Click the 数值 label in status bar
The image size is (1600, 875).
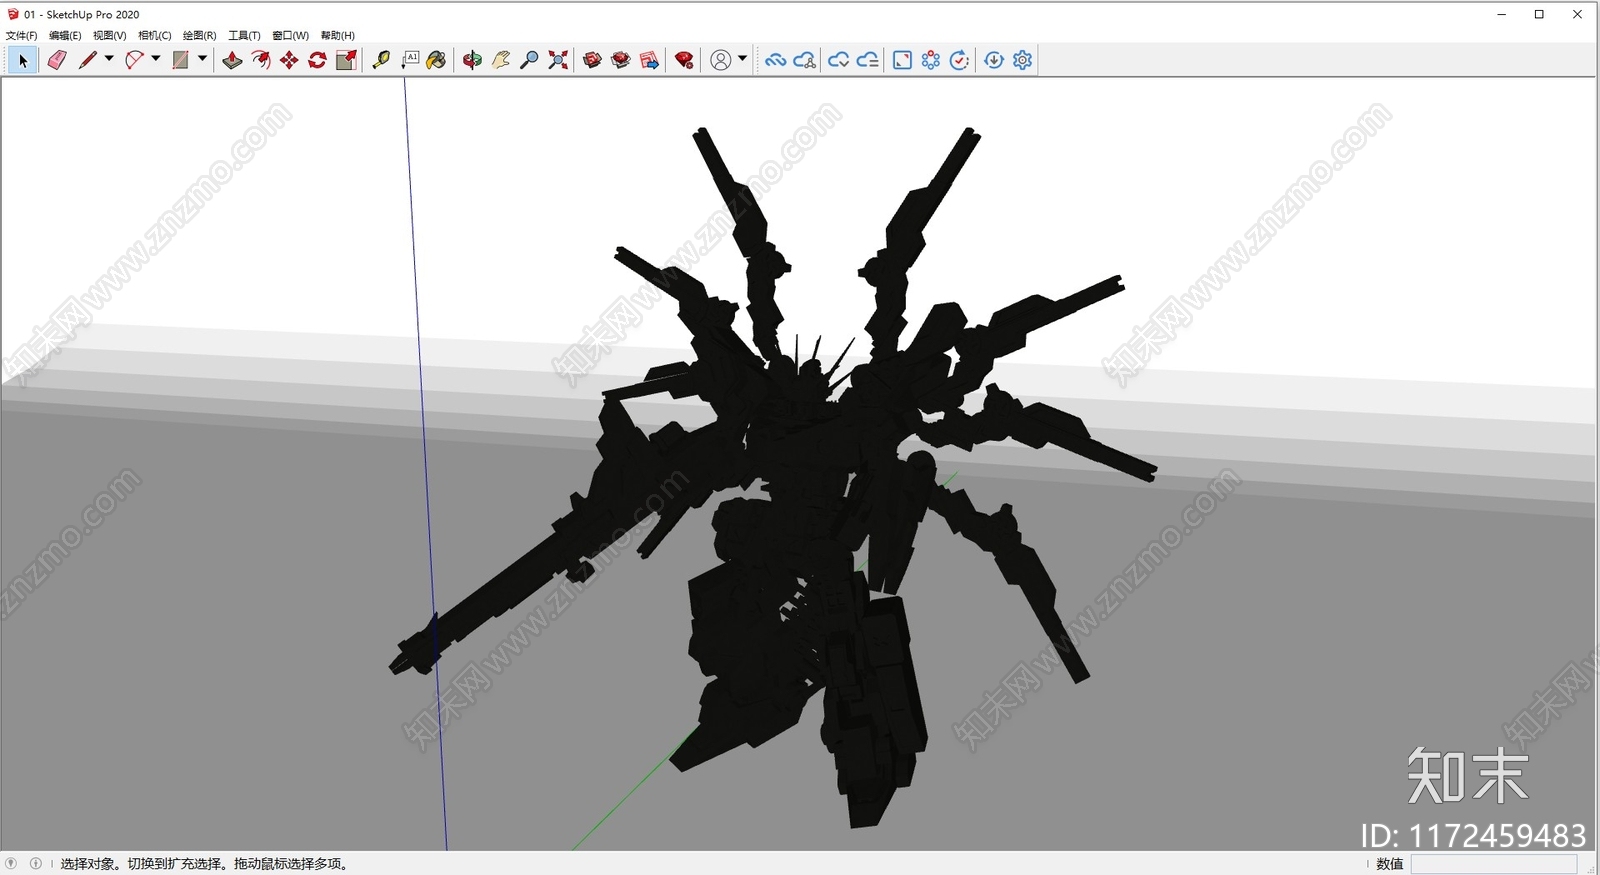click(x=1390, y=864)
